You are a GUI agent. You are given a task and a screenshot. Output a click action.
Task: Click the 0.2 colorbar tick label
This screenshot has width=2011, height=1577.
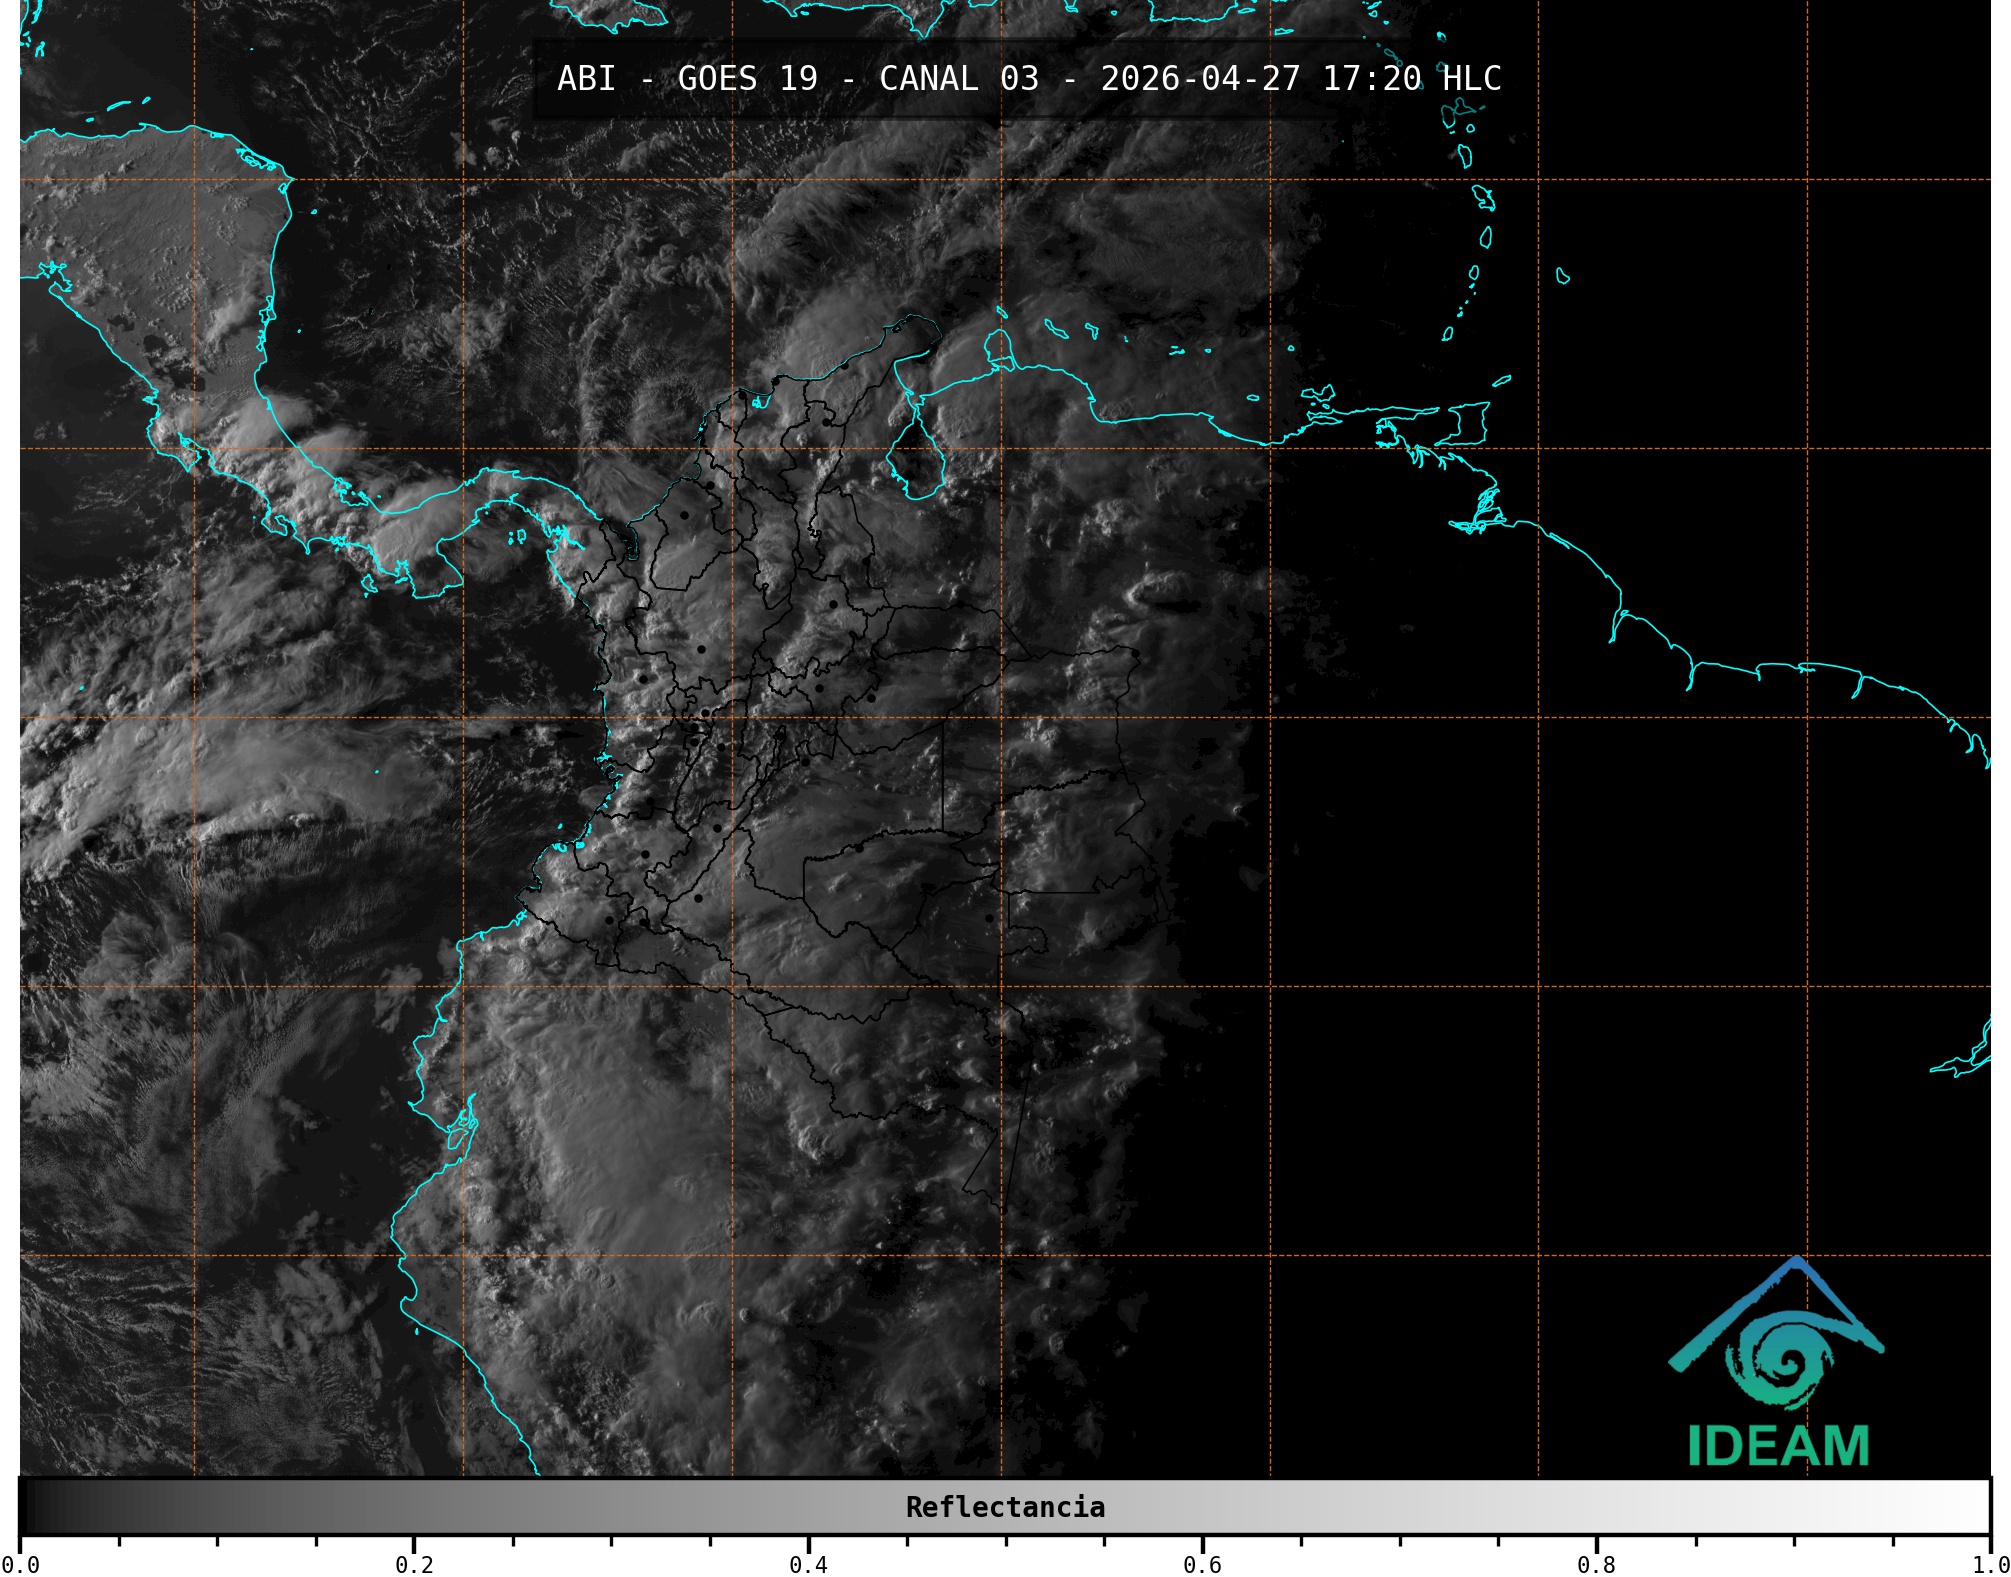click(414, 1564)
